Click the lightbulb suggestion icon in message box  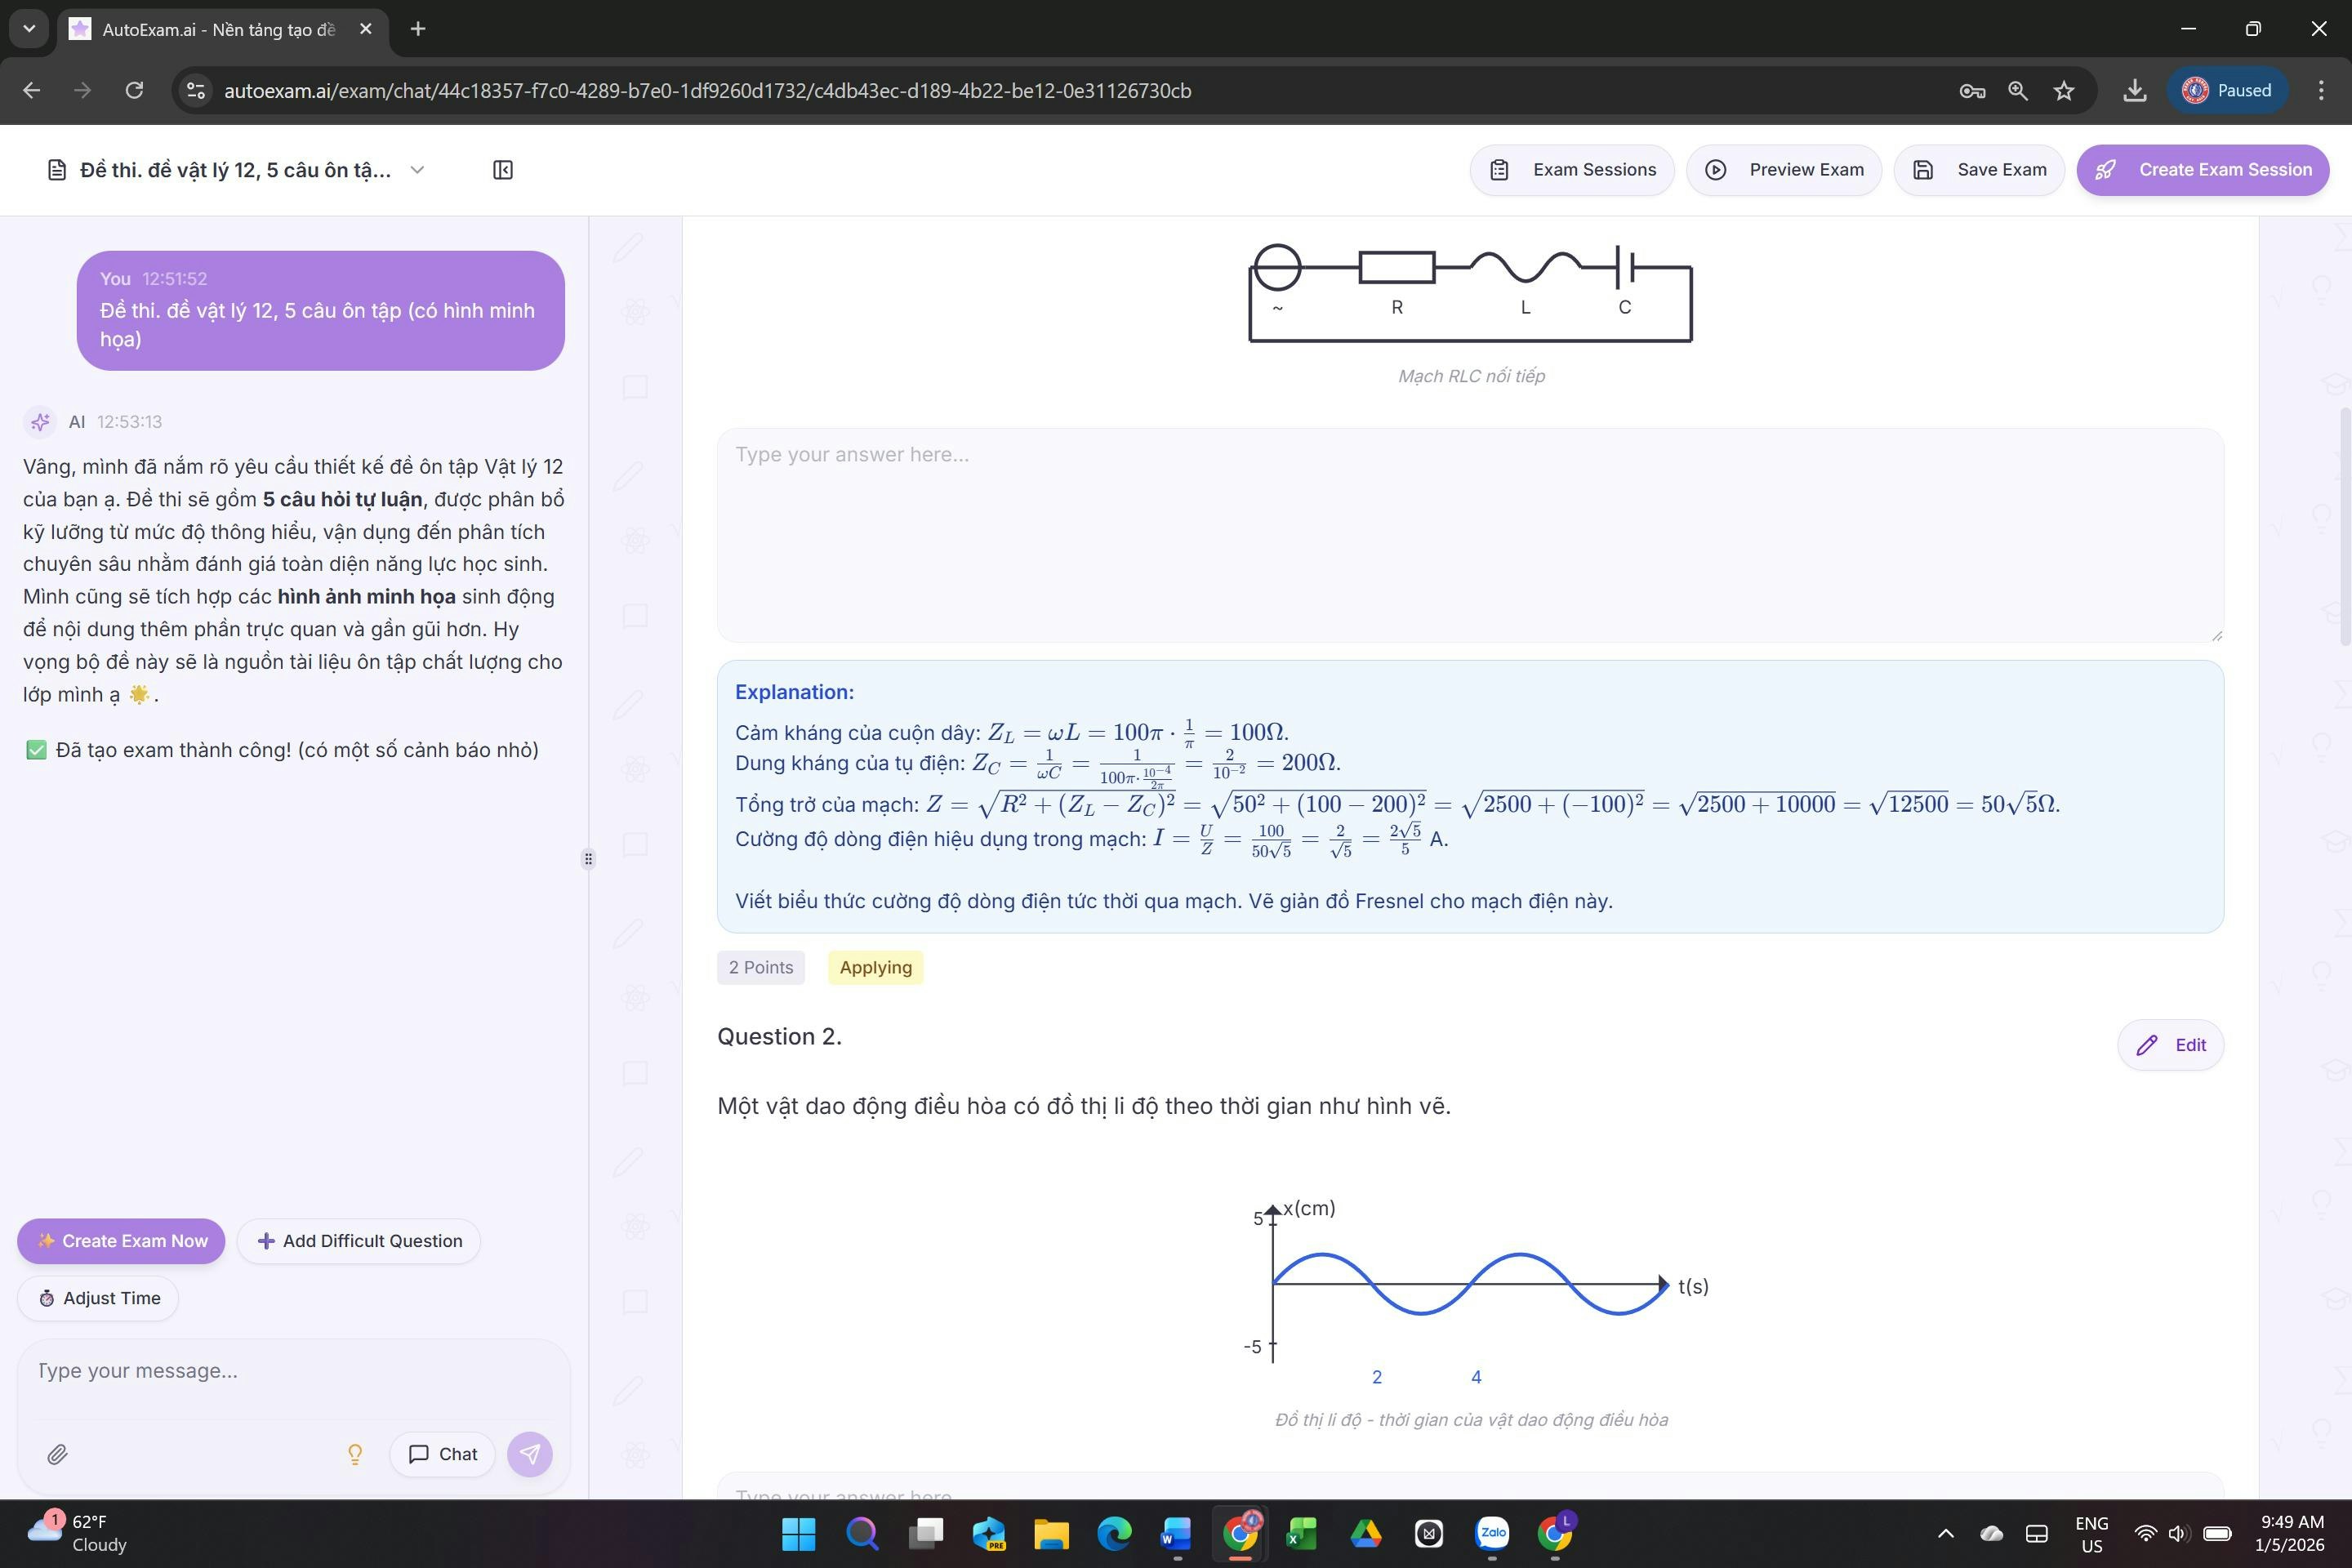coord(355,1454)
